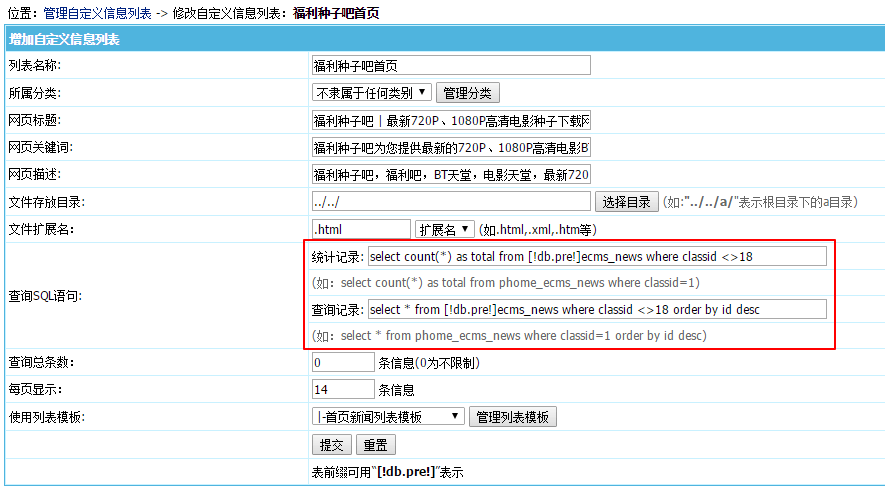Focus the 查询记录 SQL input field
Viewport: 885px width, 494px height.
pyautogui.click(x=597, y=309)
